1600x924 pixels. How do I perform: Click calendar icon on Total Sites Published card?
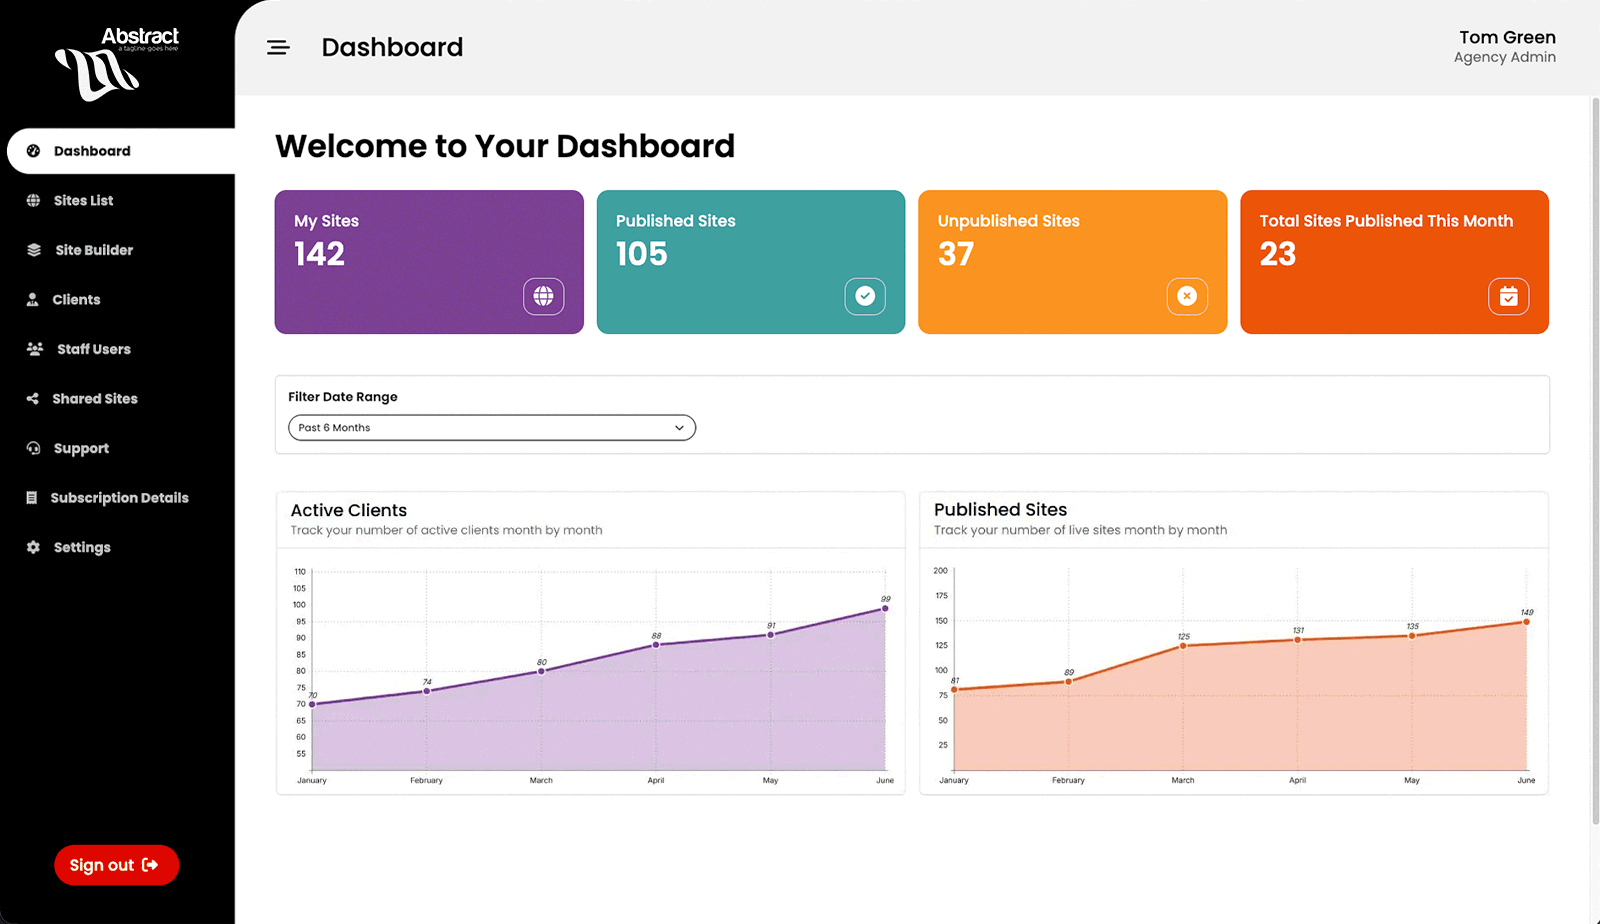[1508, 296]
